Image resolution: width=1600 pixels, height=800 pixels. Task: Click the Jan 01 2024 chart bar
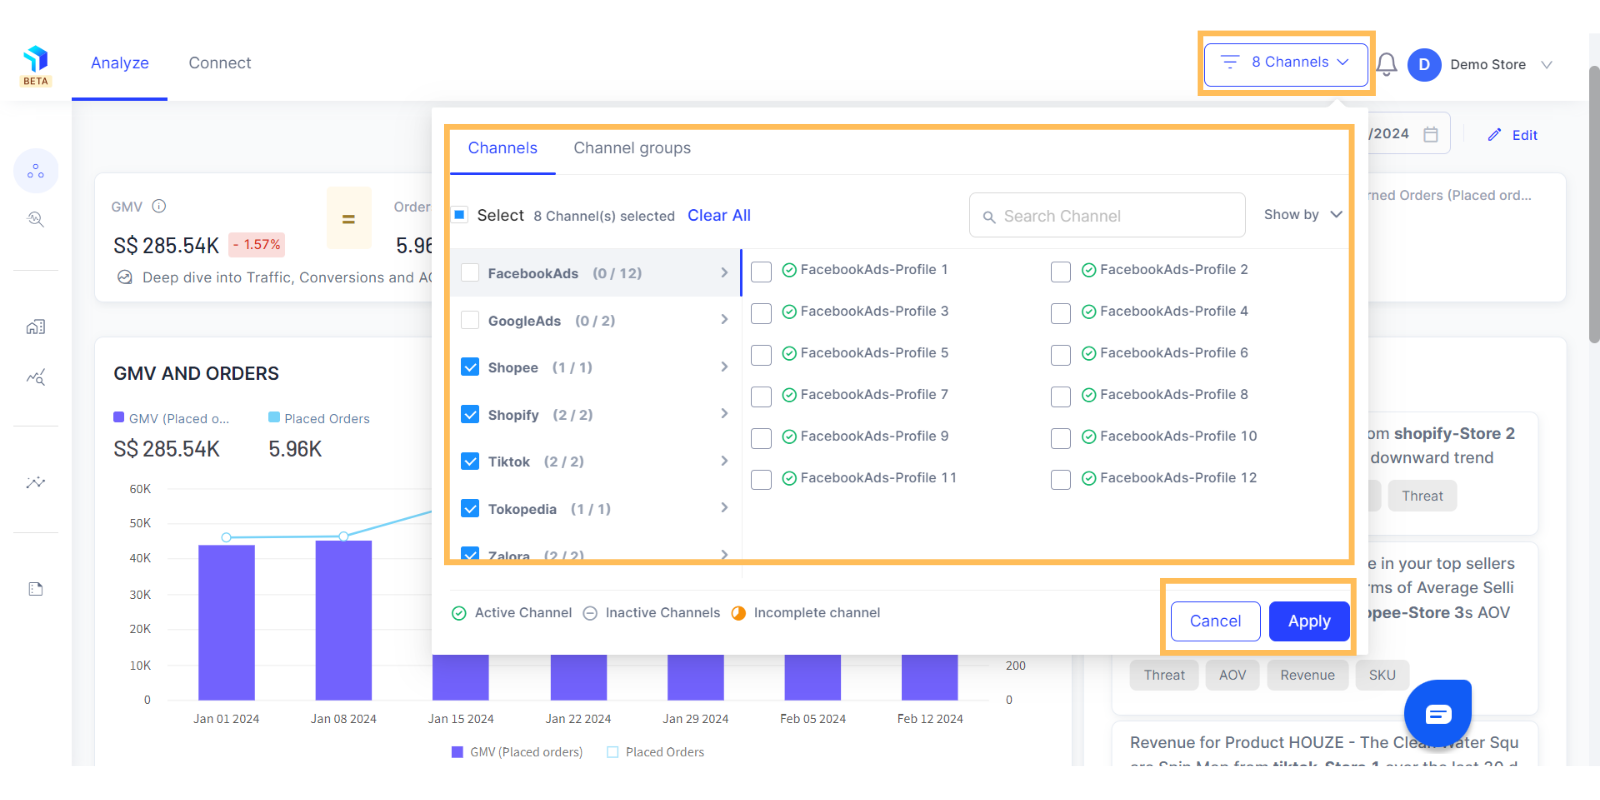[227, 622]
